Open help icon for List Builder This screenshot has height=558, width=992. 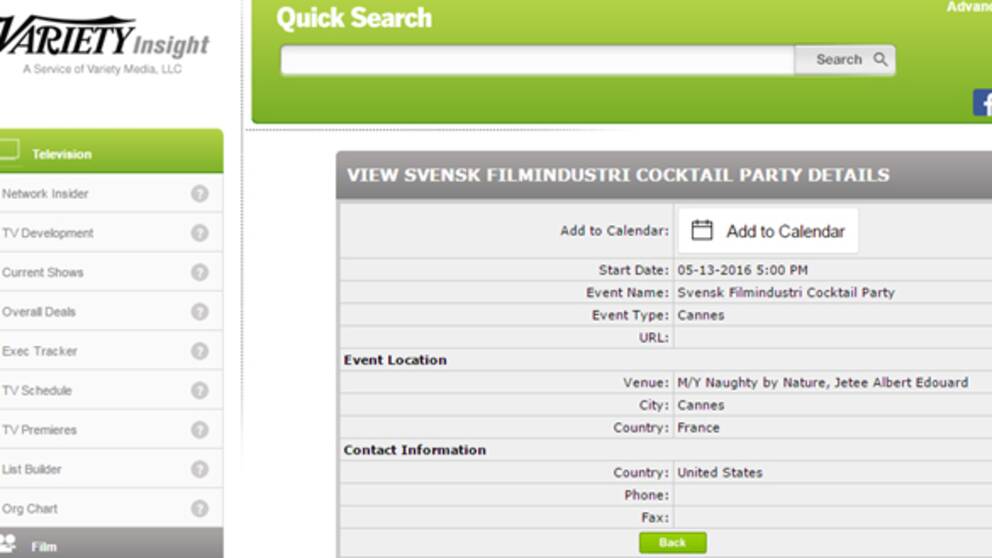(200, 469)
